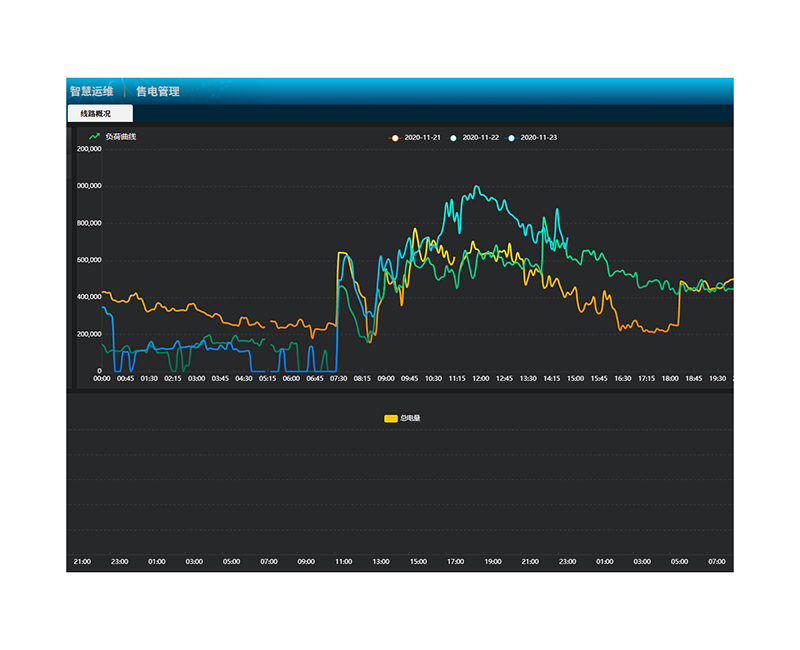
Task: Toggle the 总电量 legend label text
Action: (x=410, y=418)
